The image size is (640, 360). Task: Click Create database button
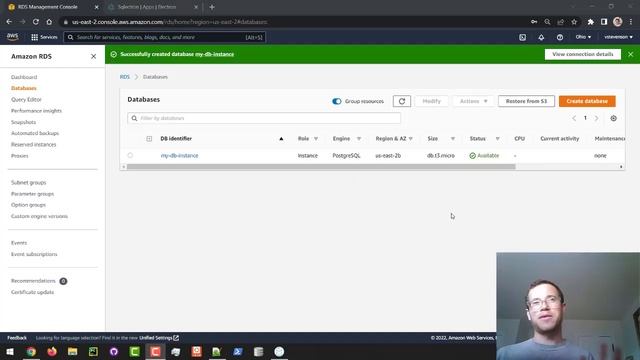(x=587, y=101)
